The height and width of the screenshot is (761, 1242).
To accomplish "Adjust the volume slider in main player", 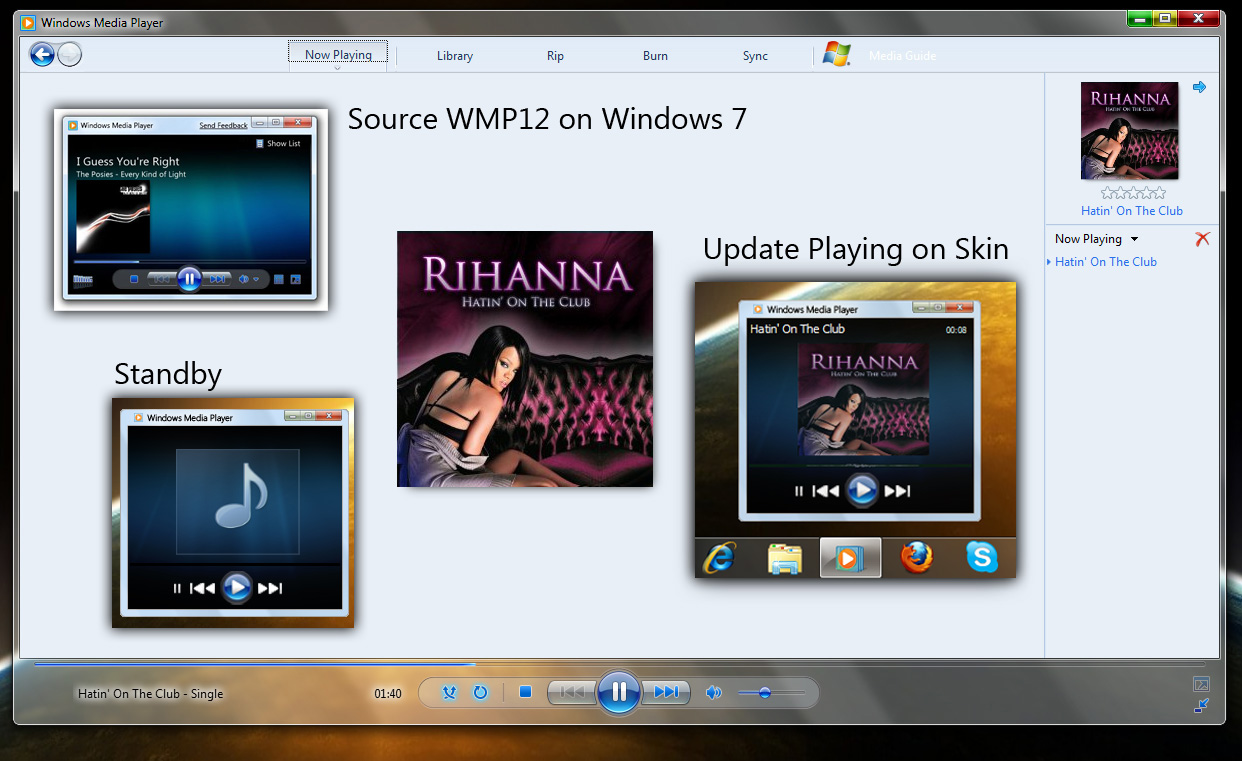I will pos(770,693).
